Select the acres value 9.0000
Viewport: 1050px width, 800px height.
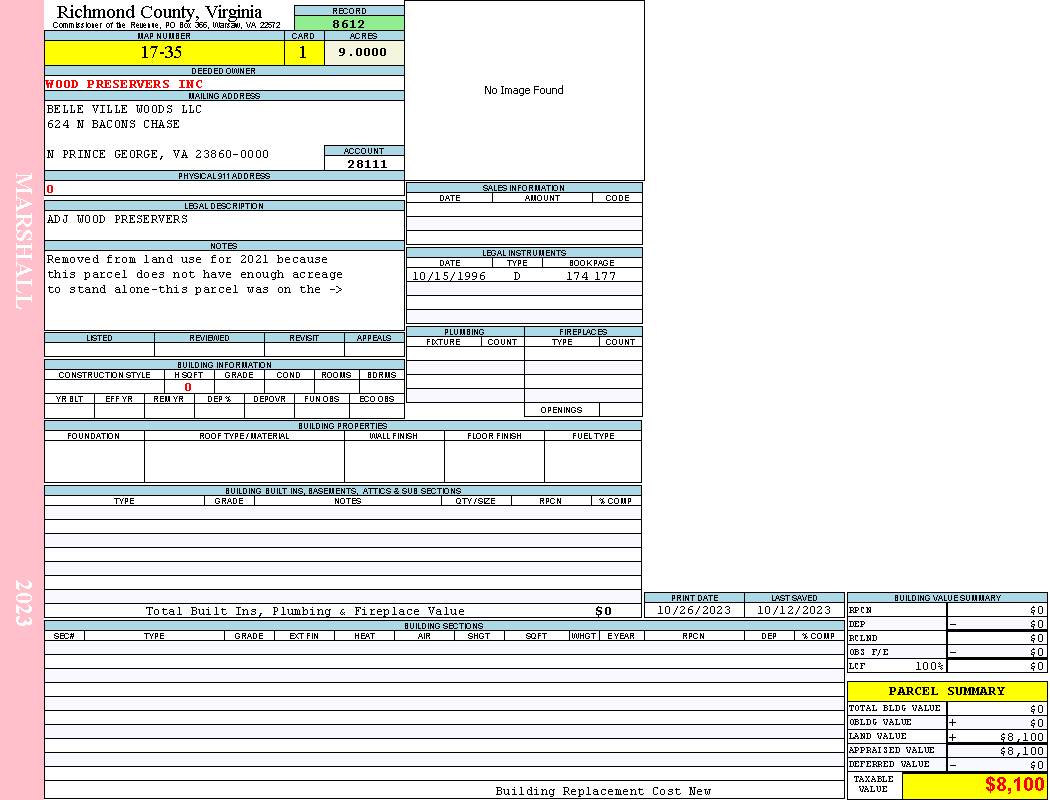pos(363,53)
